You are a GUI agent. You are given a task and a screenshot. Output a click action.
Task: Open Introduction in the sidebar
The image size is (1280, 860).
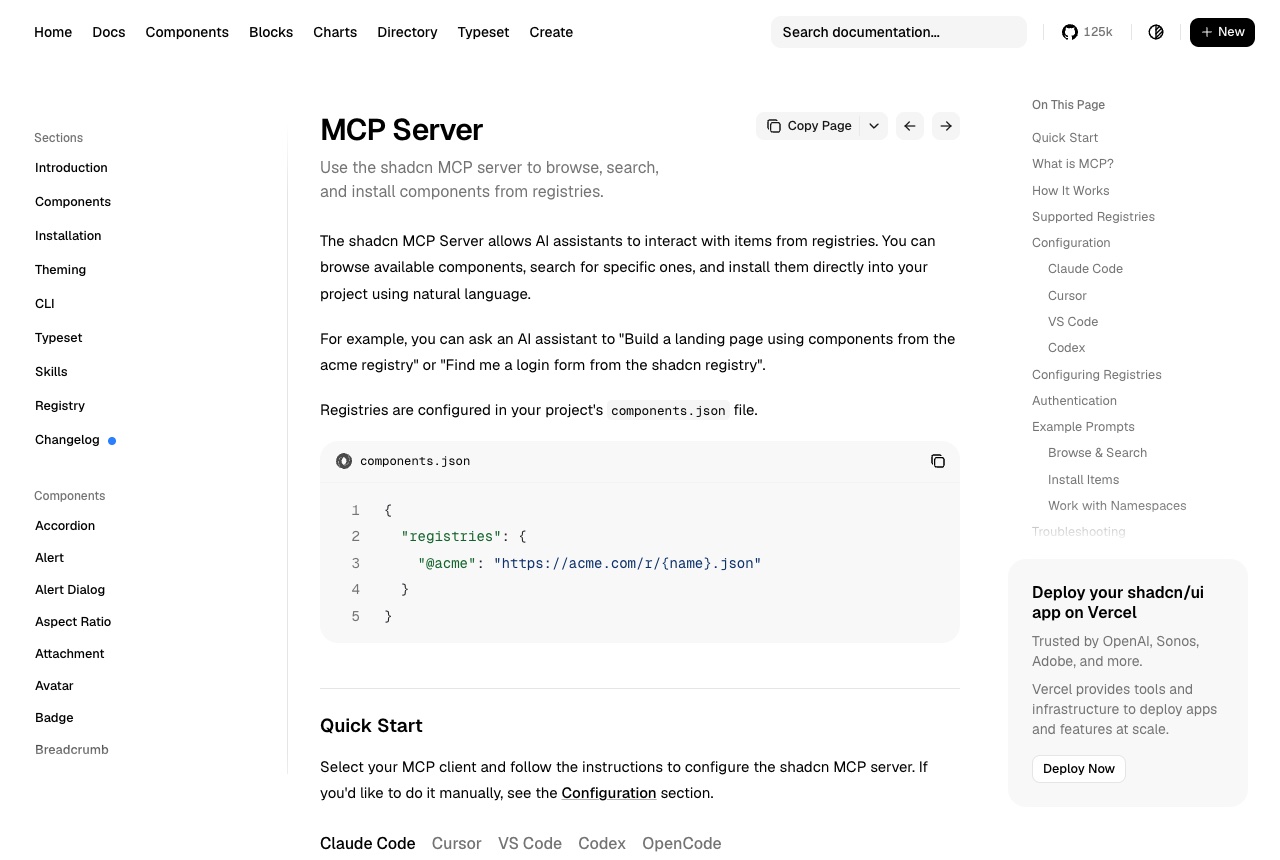[x=71, y=168]
